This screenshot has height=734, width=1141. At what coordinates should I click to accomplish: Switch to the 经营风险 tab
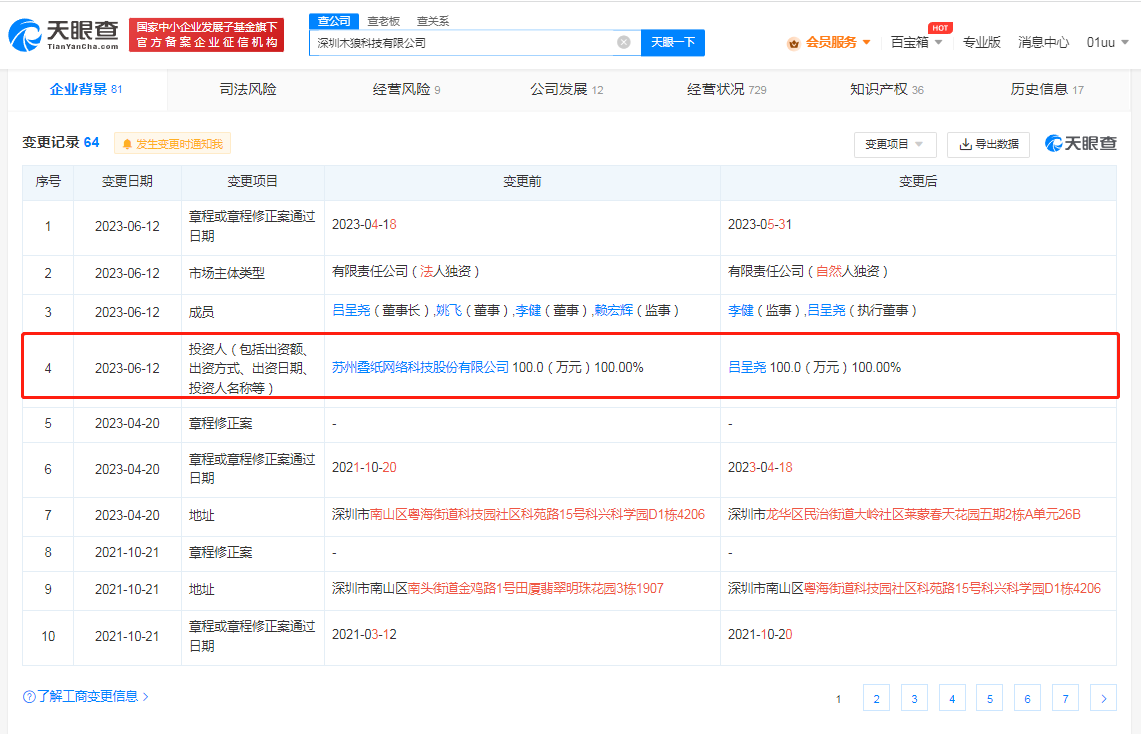(x=406, y=89)
